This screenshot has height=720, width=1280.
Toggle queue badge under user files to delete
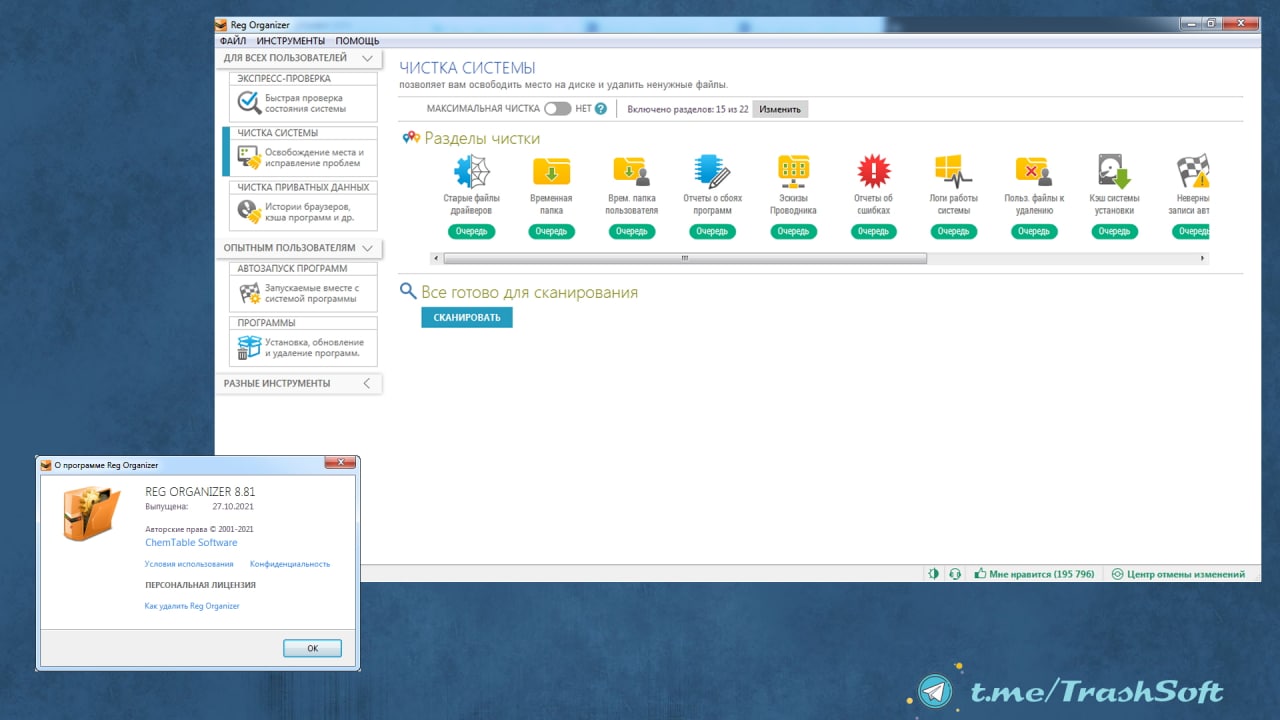[1034, 231]
